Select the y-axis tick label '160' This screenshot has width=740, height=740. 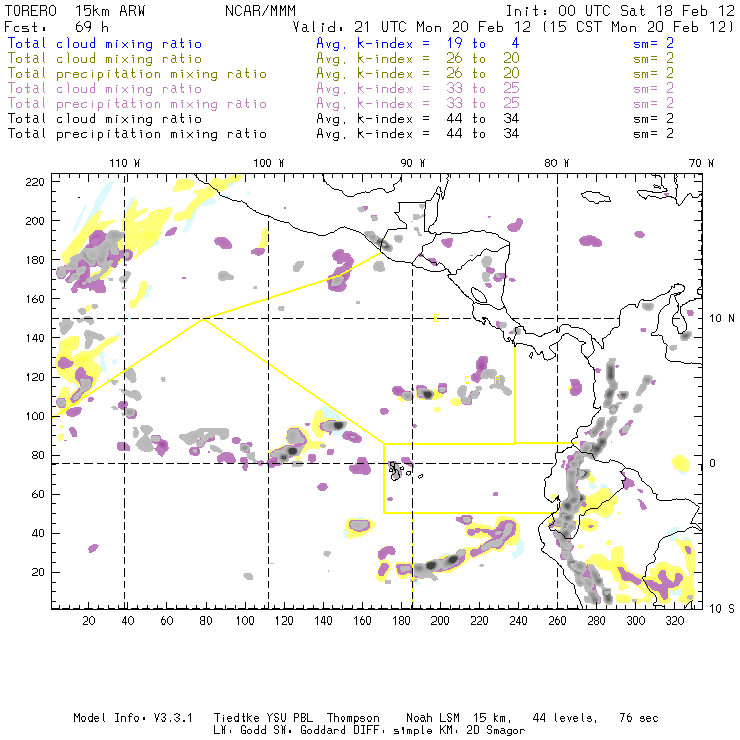(34, 299)
